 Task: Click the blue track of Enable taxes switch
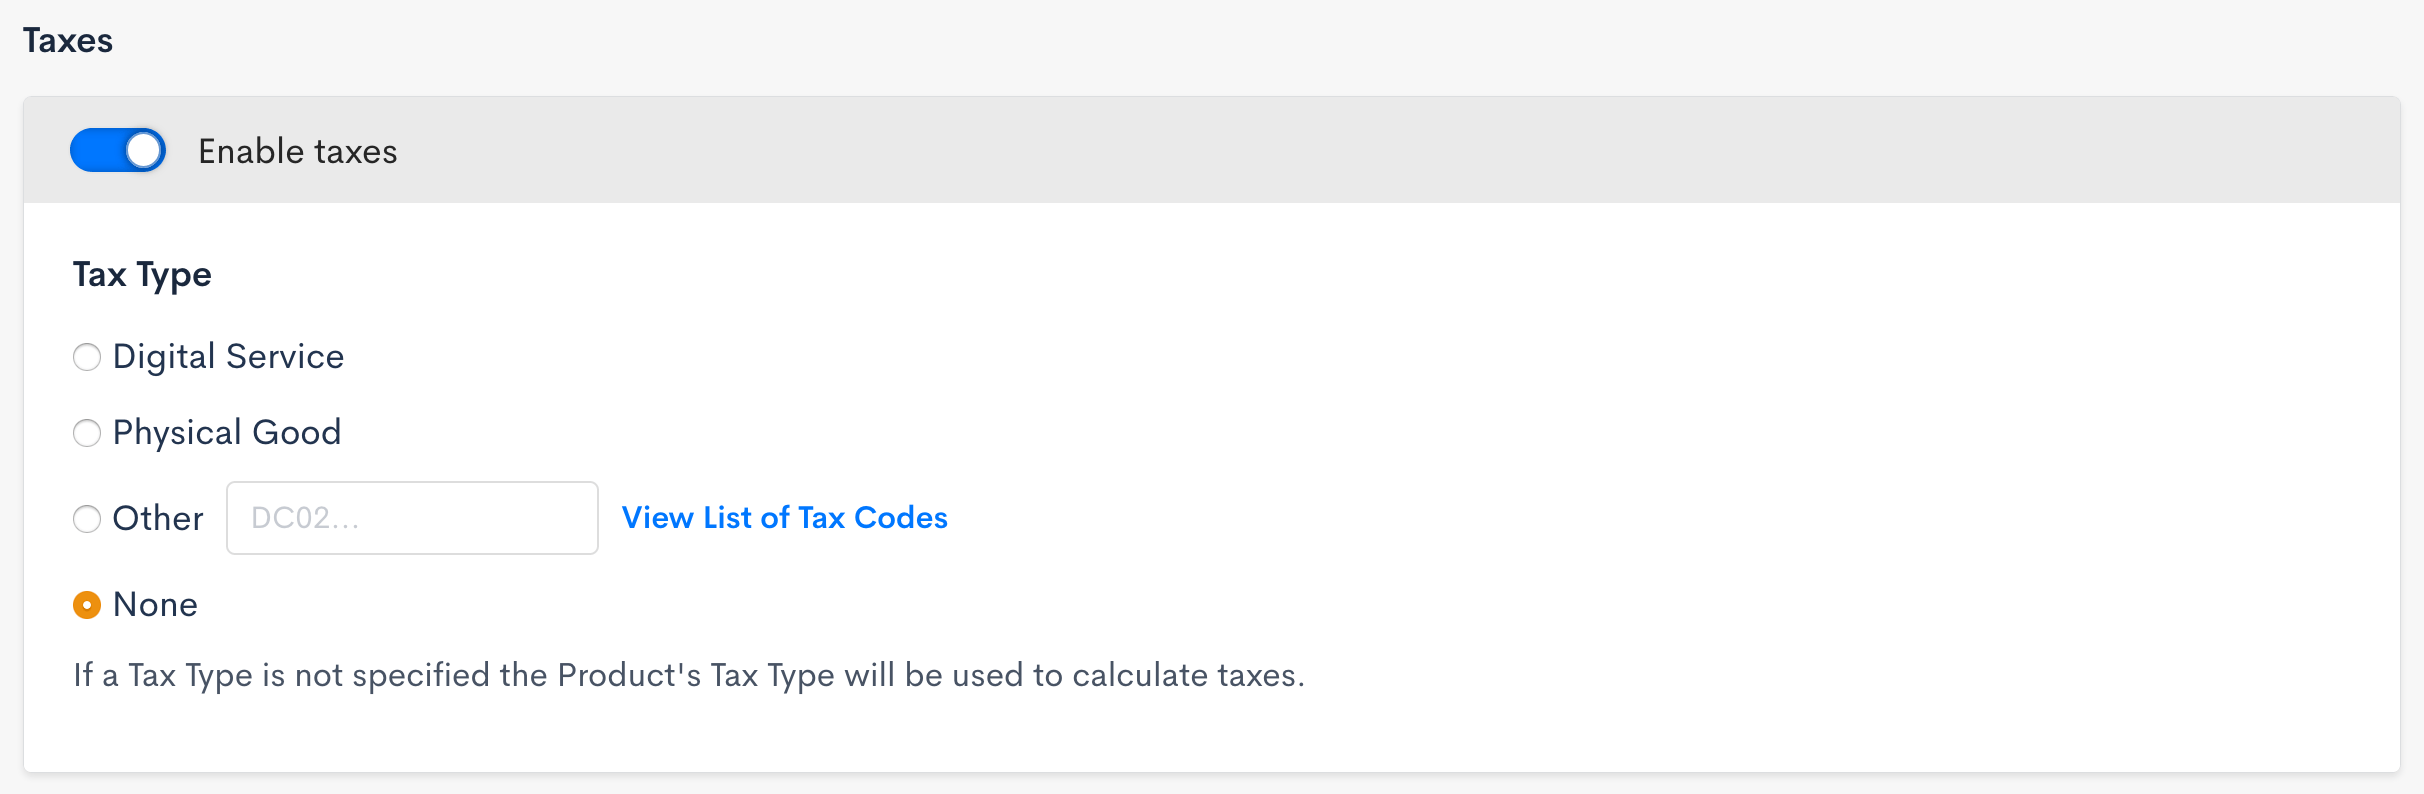(x=95, y=151)
